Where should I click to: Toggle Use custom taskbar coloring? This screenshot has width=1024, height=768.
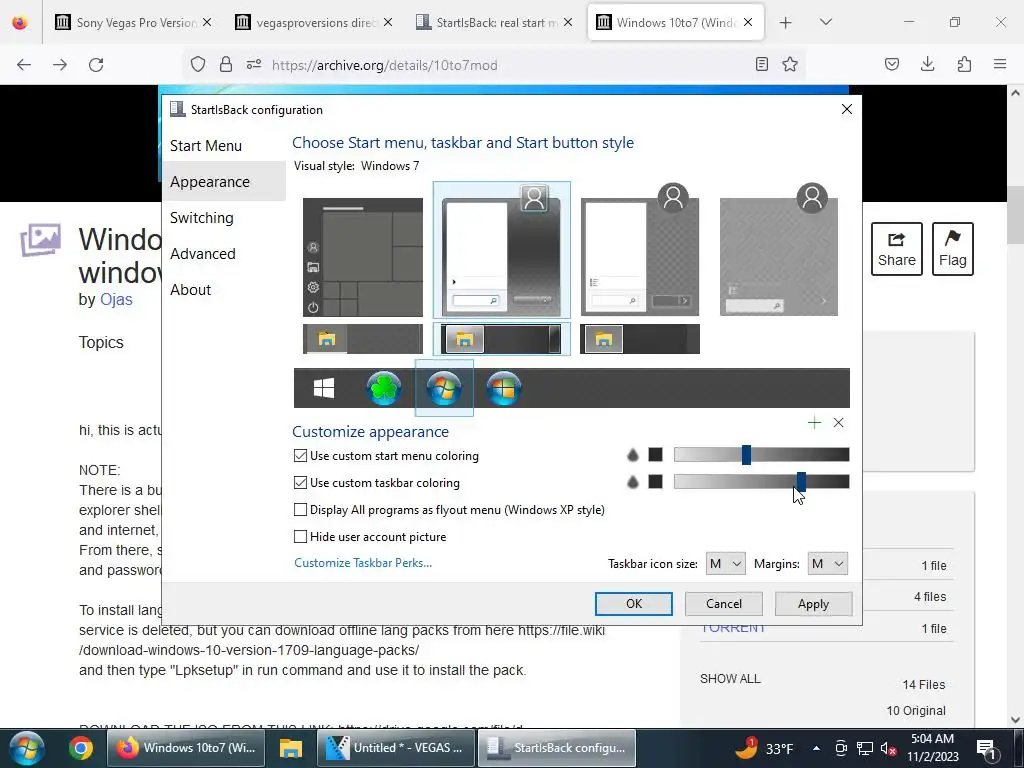(300, 483)
